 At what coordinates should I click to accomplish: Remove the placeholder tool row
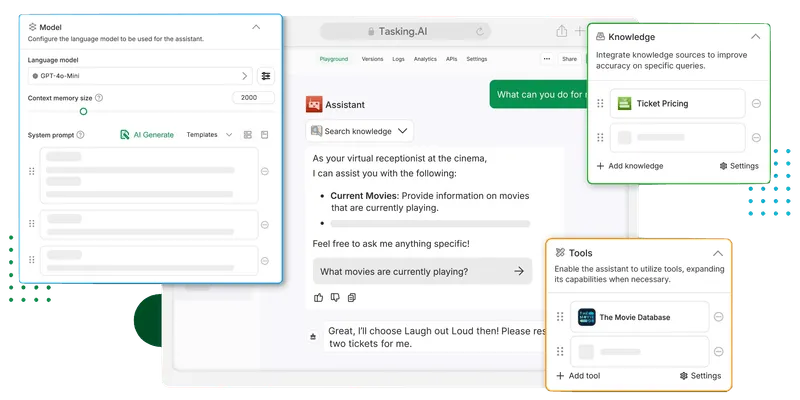click(718, 352)
